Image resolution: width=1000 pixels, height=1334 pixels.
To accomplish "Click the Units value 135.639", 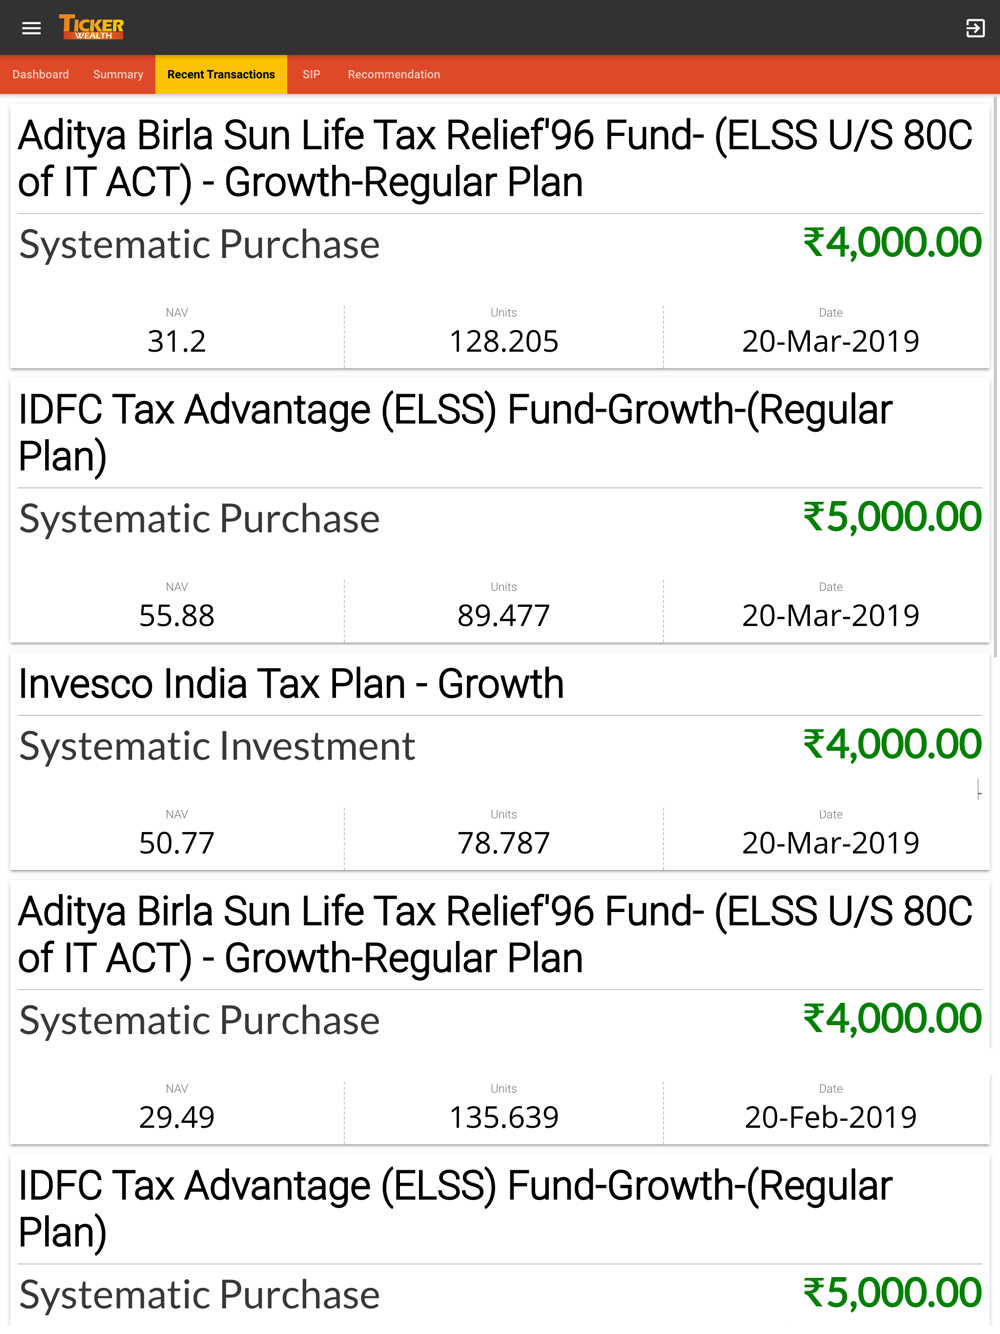I will coord(504,1117).
